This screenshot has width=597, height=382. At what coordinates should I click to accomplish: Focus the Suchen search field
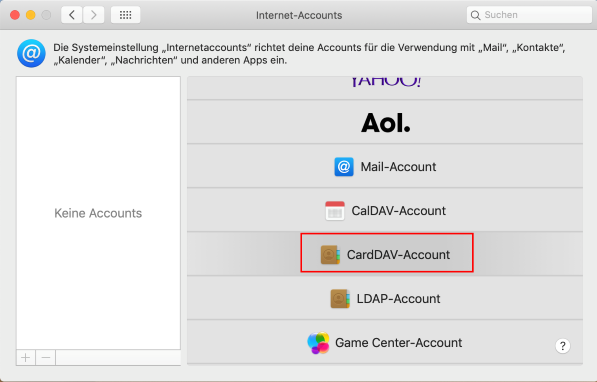point(529,15)
